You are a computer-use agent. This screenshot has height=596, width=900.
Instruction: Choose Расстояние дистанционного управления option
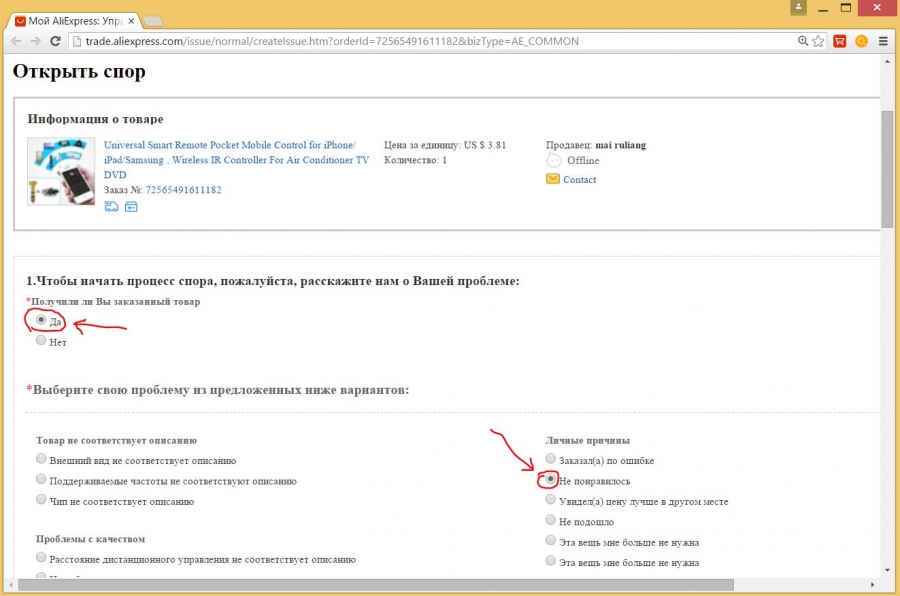(x=41, y=558)
